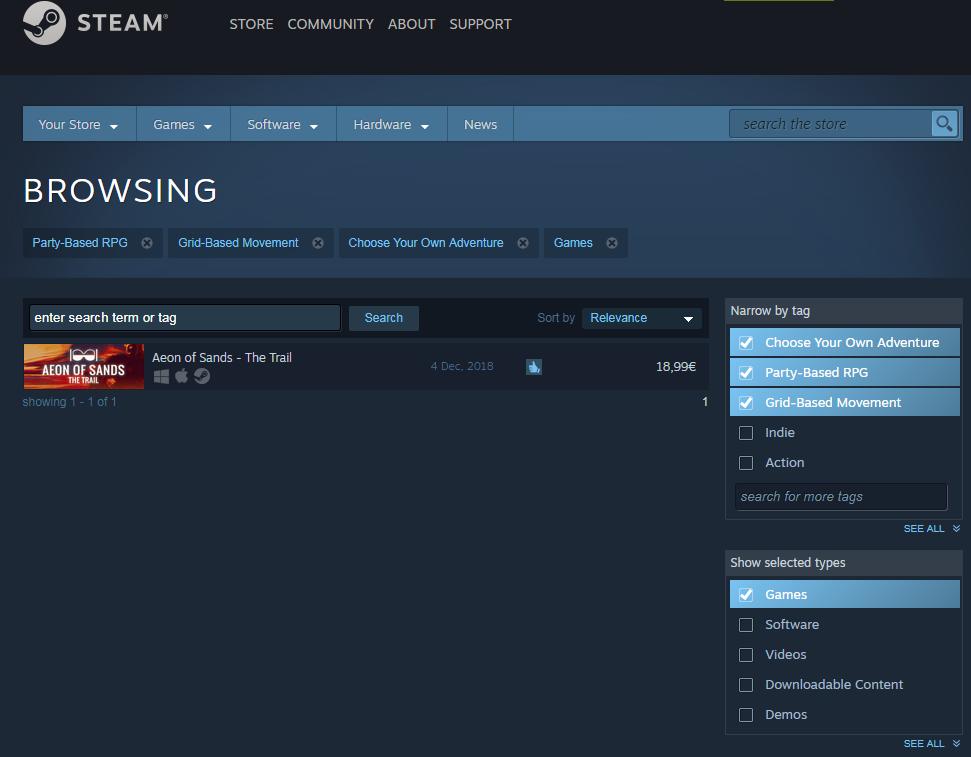Viewport: 971px width, 757px height.
Task: Open the SUPPORT top menu
Action: pyautogui.click(x=480, y=24)
